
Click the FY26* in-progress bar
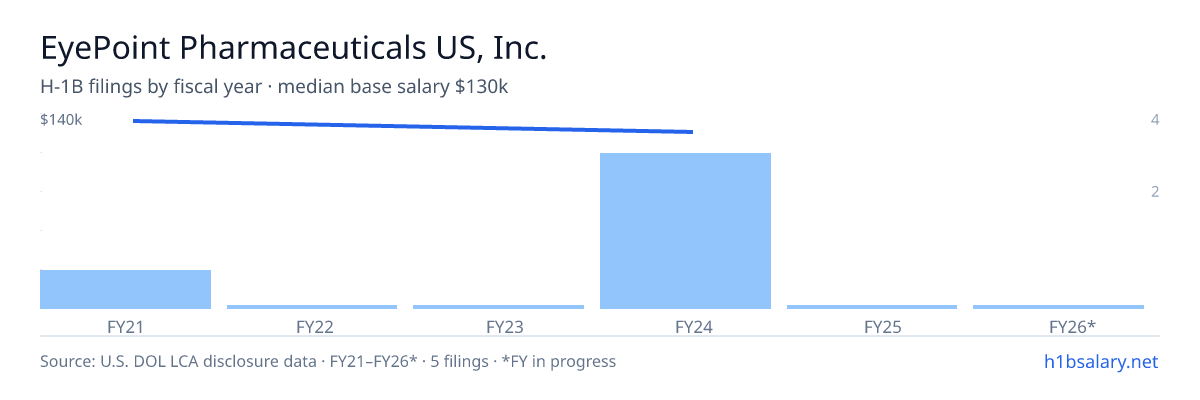(x=1058, y=307)
